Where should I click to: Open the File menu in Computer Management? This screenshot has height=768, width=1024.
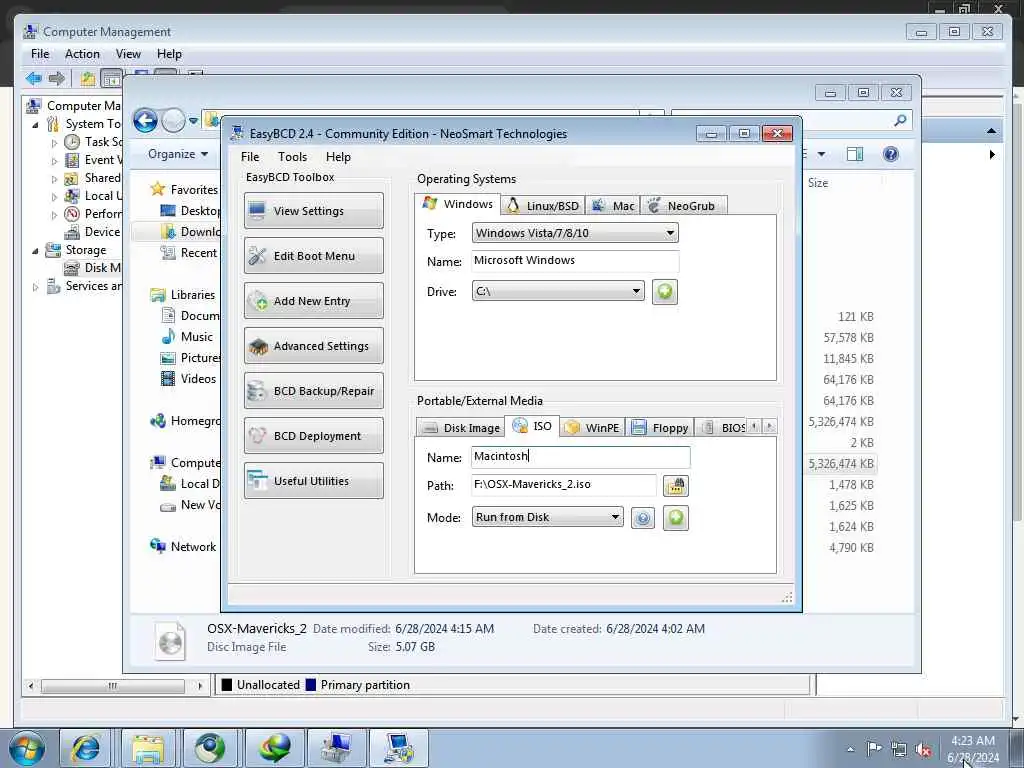40,54
